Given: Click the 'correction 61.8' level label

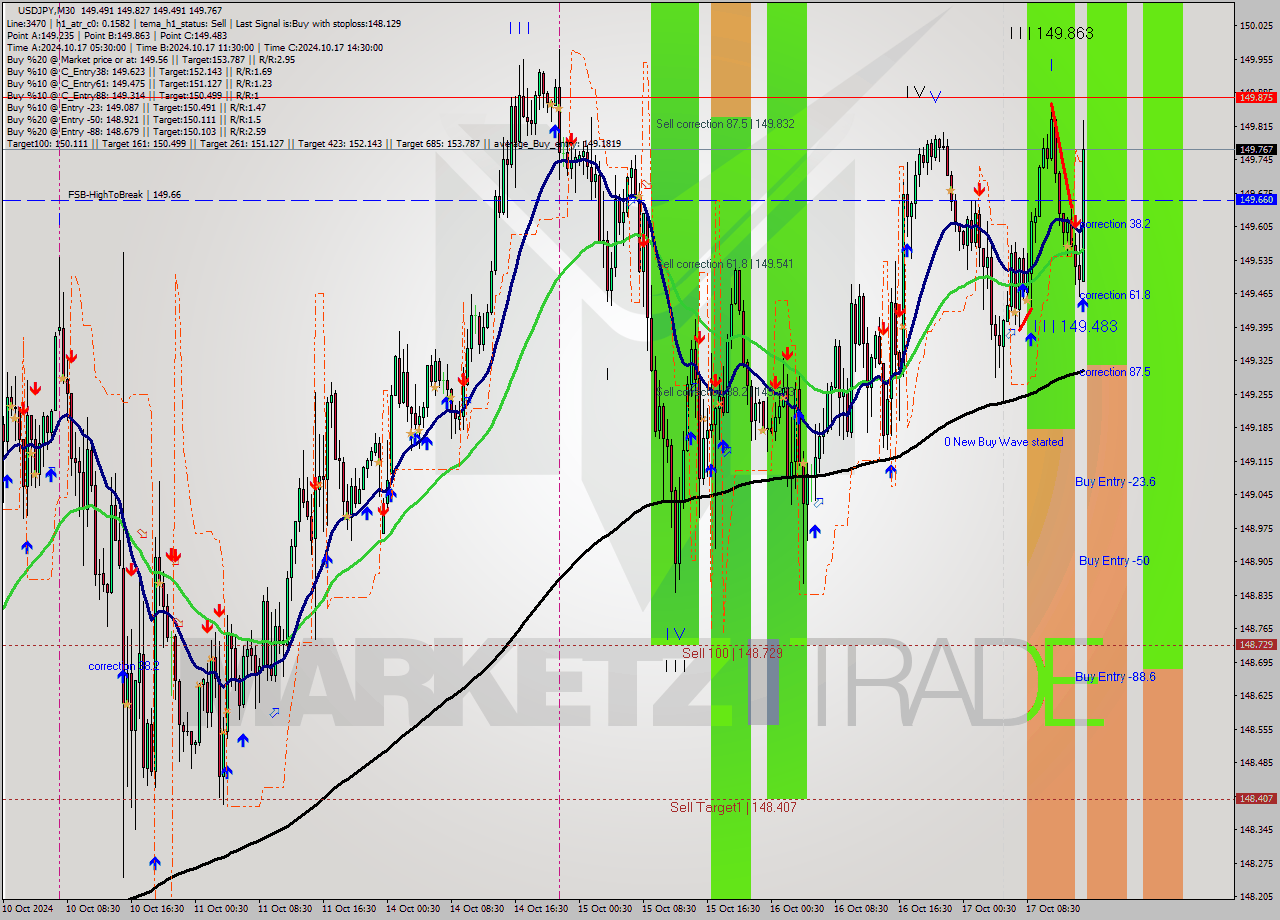Looking at the screenshot, I should pos(1115,295).
